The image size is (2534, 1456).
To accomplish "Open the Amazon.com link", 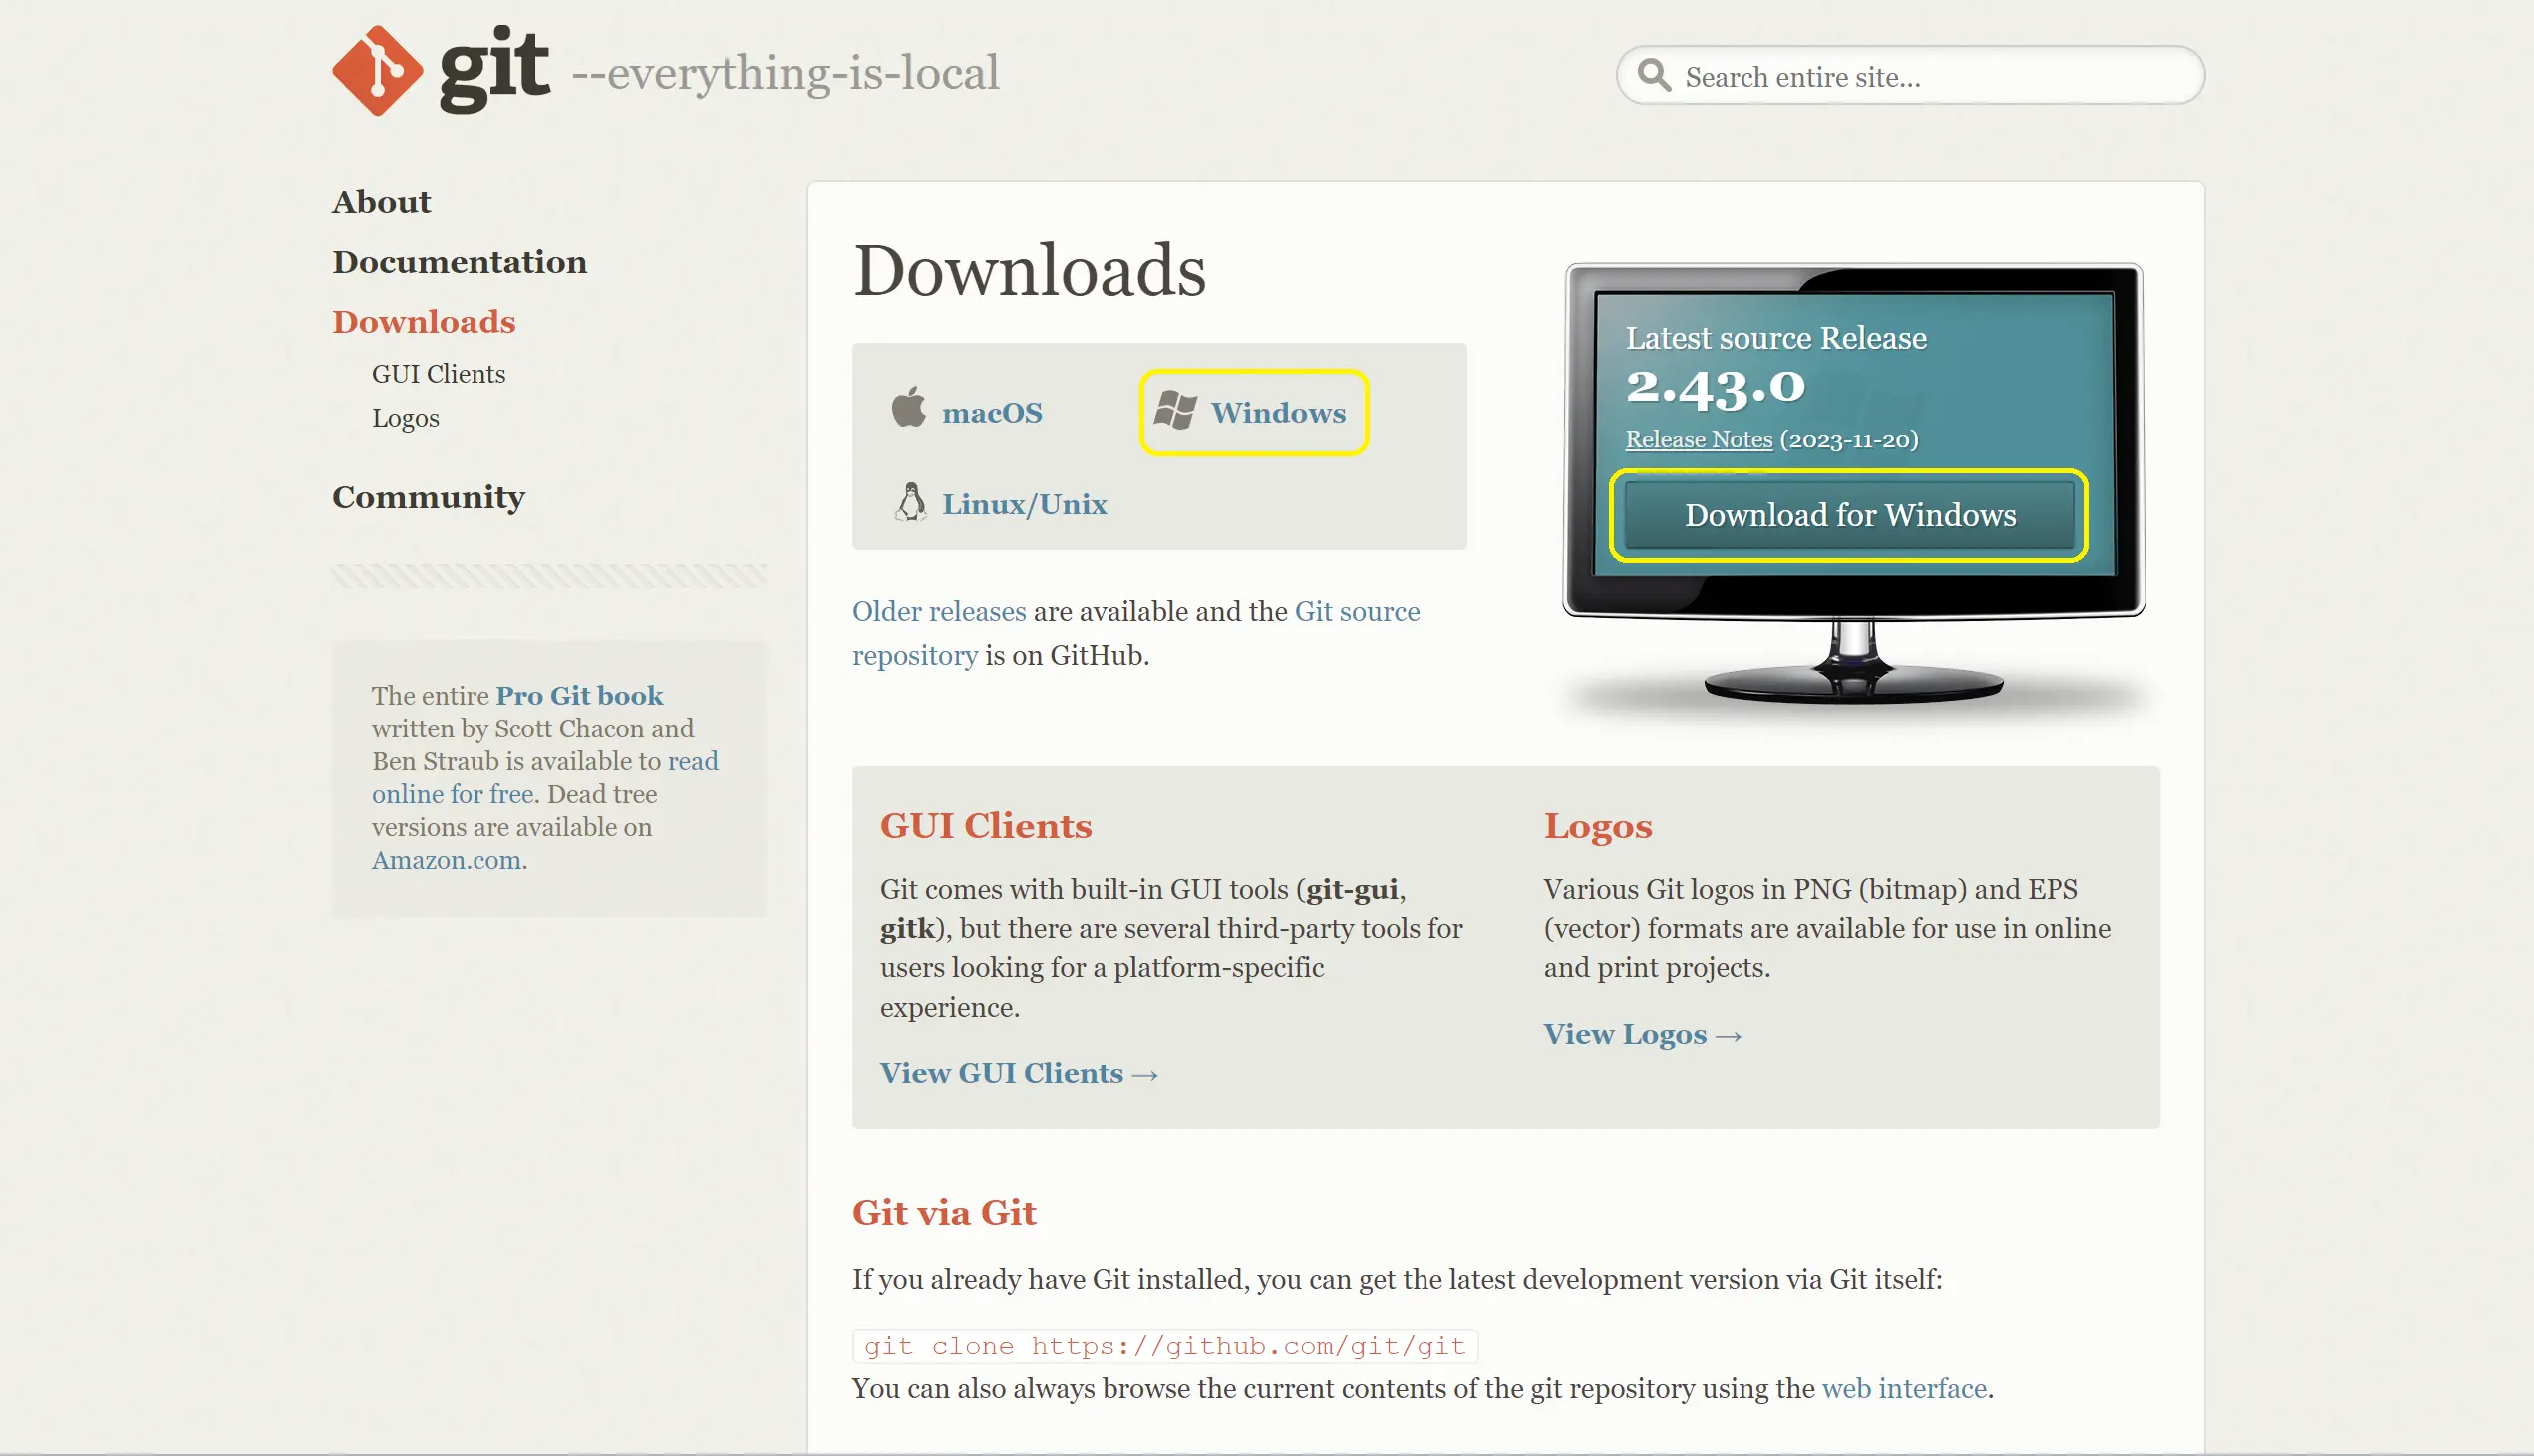I will click(446, 860).
